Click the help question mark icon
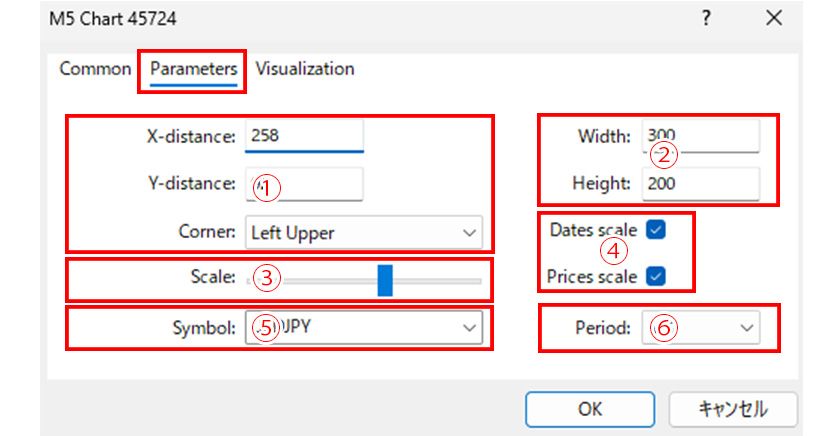The height and width of the screenshot is (436, 840). (x=706, y=18)
